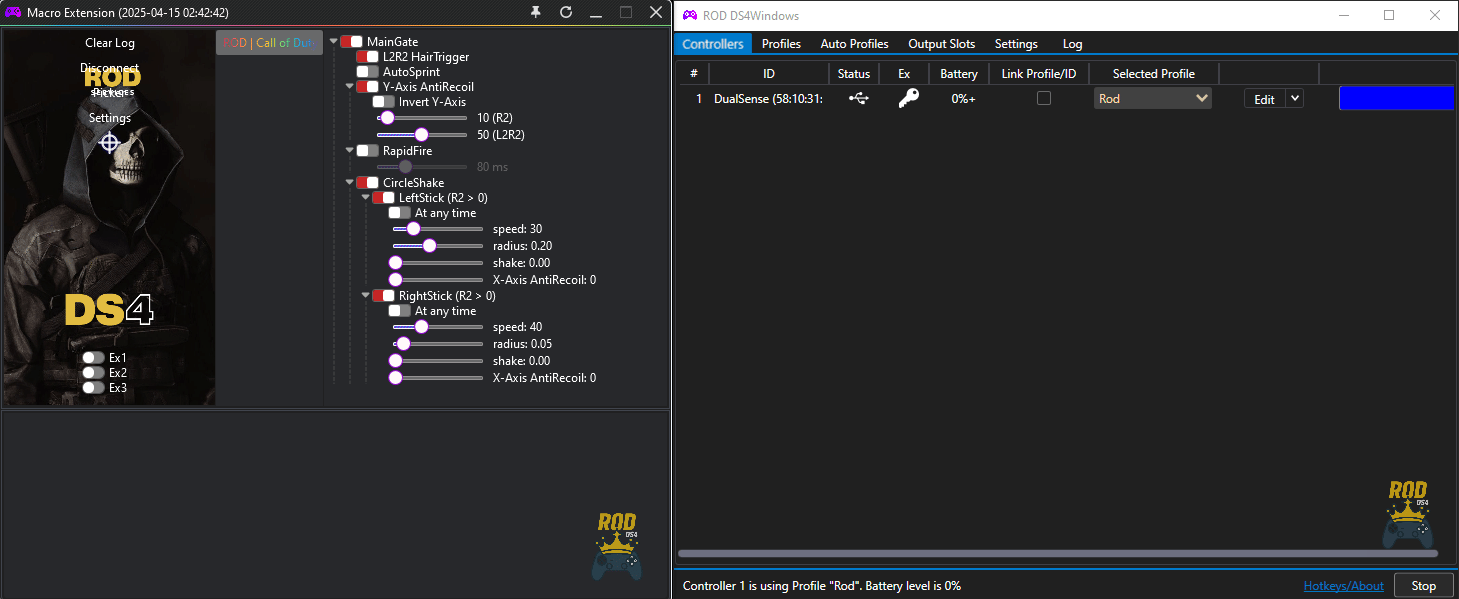Click the blue lightbar color swatch
1459x599 pixels.
(x=1396, y=98)
